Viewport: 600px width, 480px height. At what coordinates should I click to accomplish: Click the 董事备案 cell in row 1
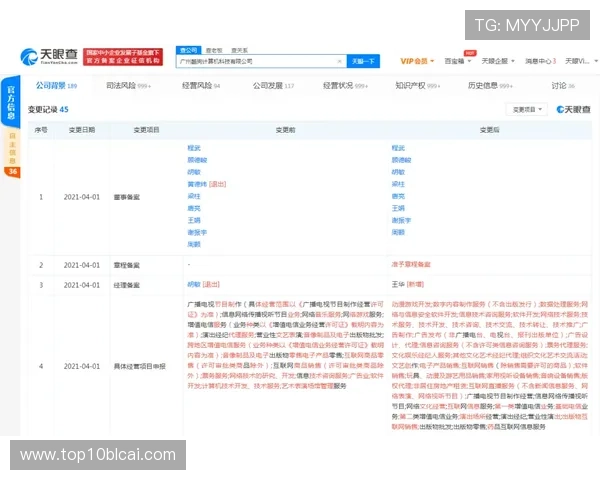point(127,197)
